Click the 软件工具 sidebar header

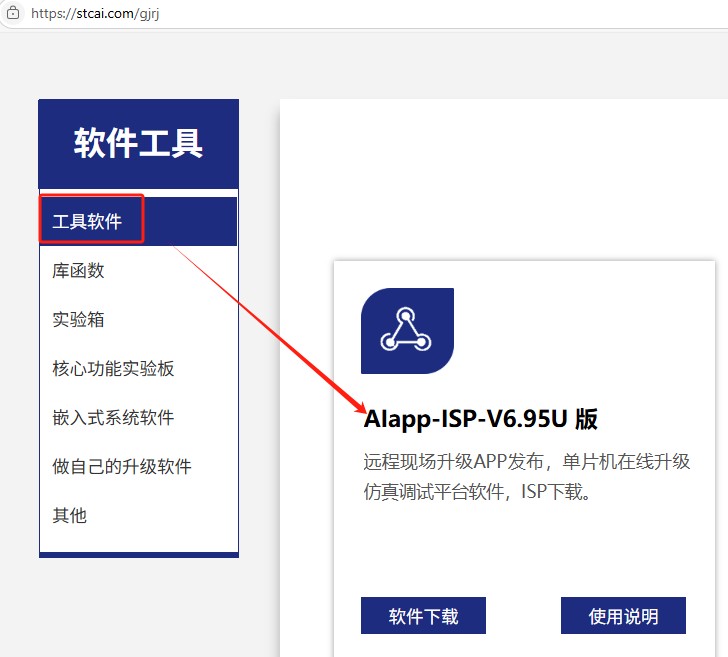pyautogui.click(x=138, y=144)
